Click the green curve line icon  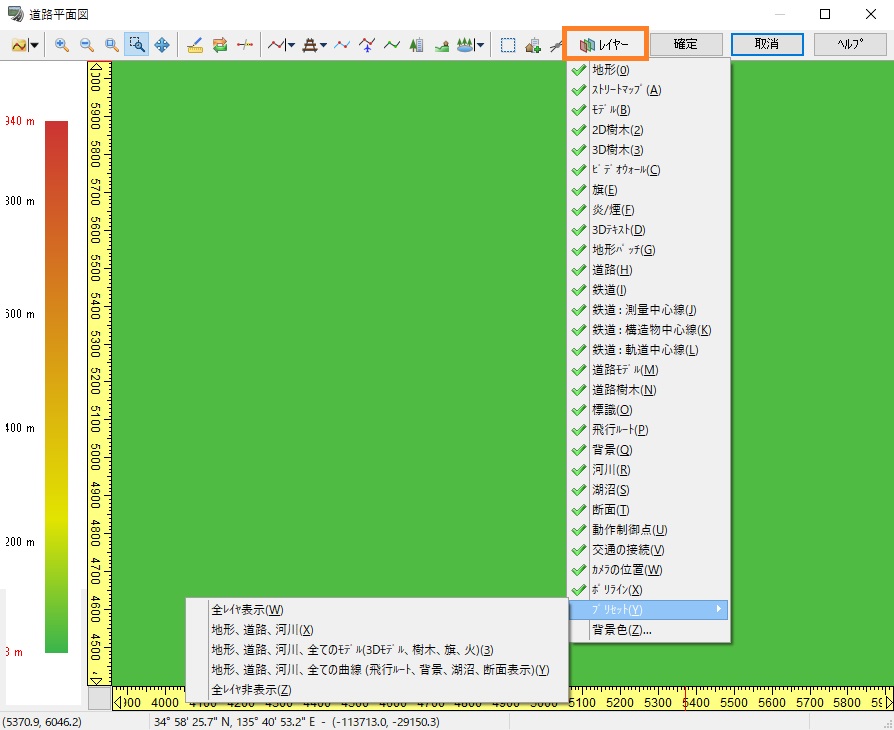pyautogui.click(x=392, y=44)
